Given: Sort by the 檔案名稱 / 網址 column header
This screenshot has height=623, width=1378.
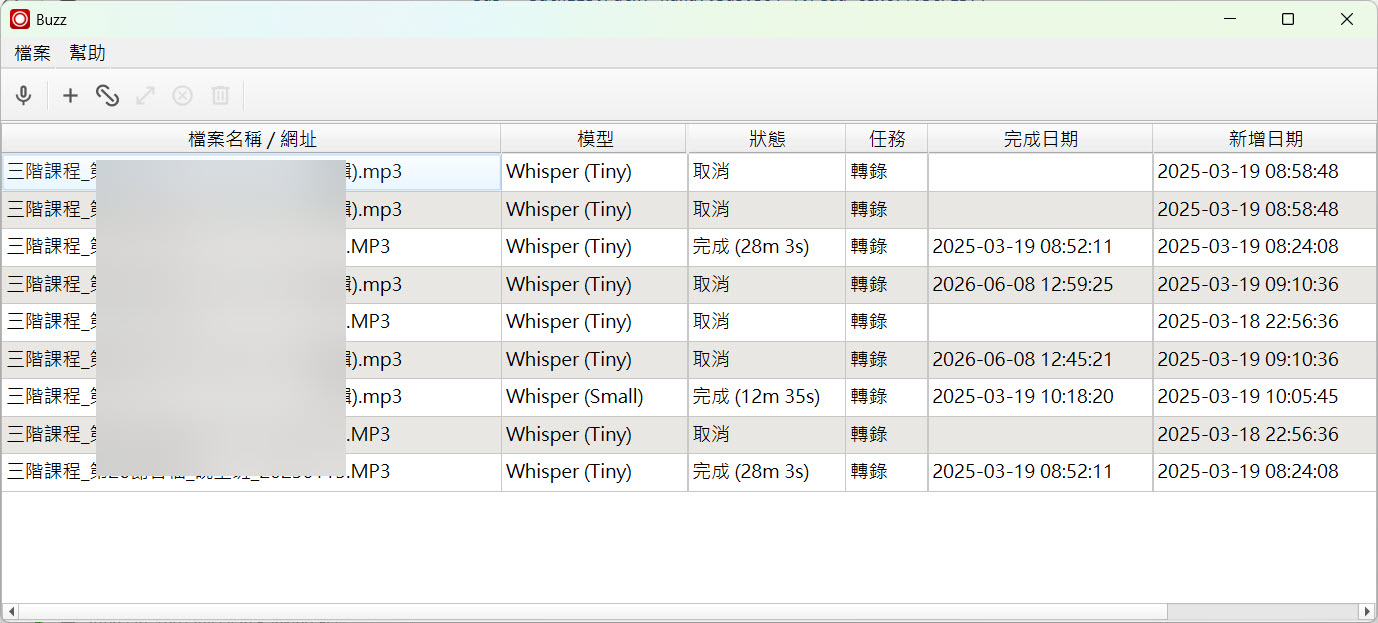Looking at the screenshot, I should [252, 139].
